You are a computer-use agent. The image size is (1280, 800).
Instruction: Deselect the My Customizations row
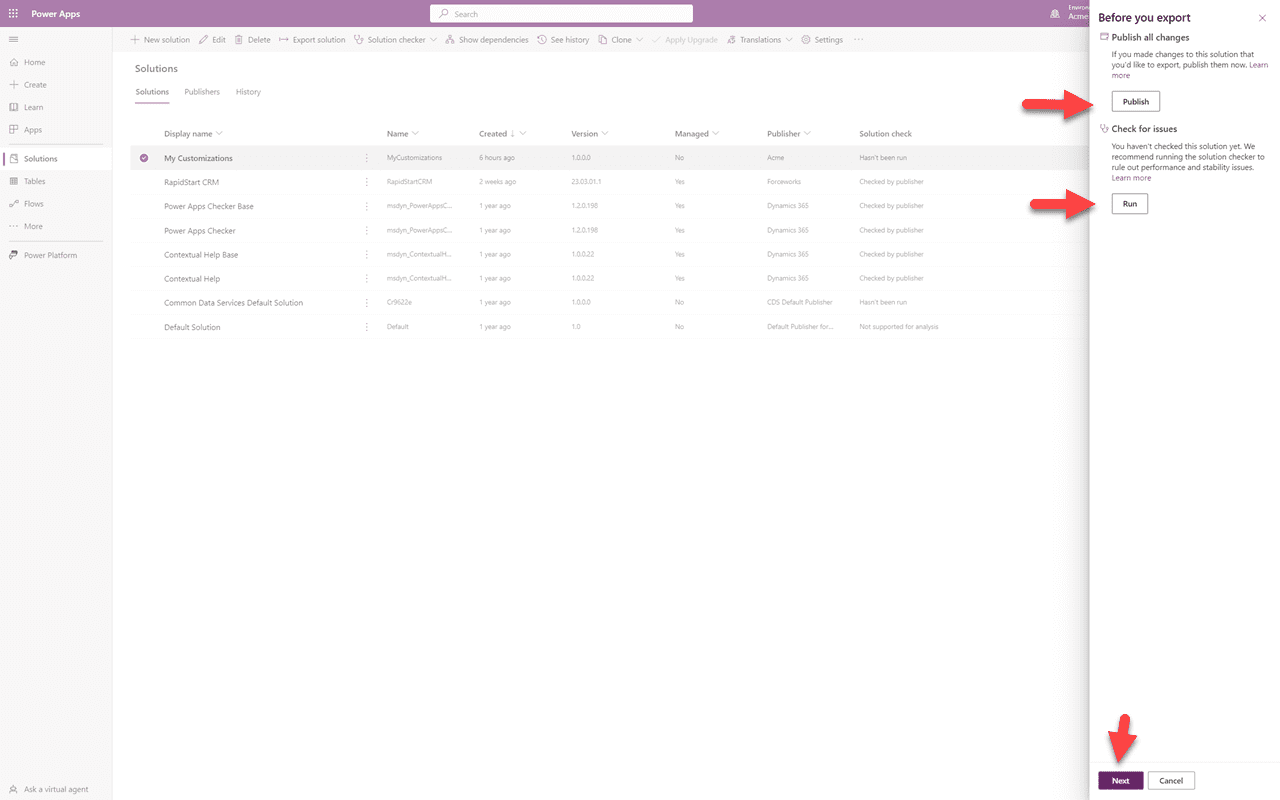pyautogui.click(x=143, y=157)
